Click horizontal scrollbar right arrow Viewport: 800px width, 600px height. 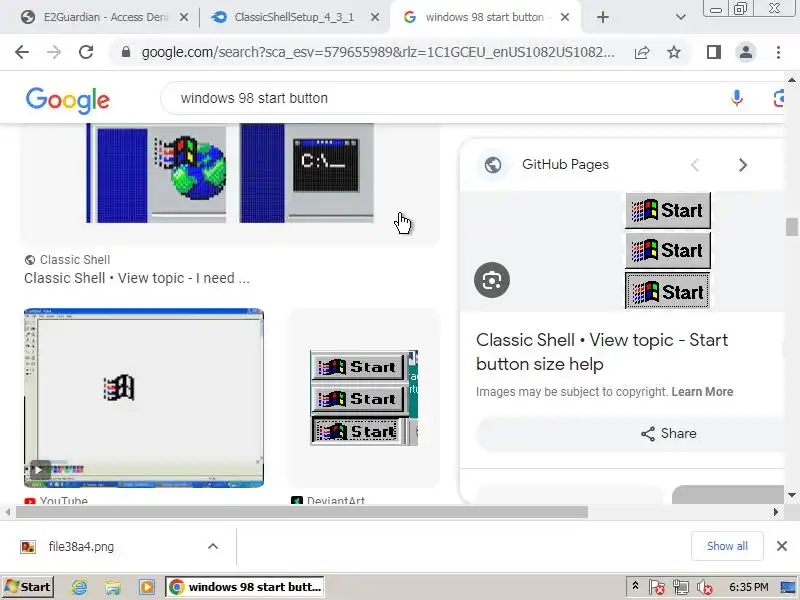click(x=776, y=512)
